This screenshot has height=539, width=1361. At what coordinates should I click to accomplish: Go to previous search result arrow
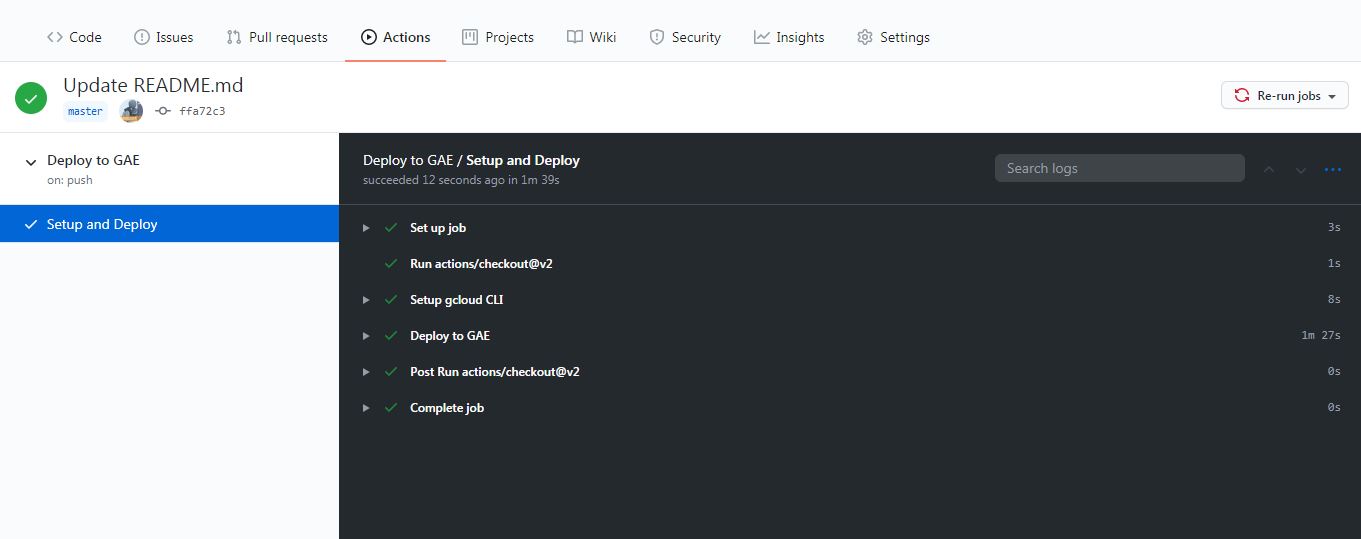coord(1269,169)
